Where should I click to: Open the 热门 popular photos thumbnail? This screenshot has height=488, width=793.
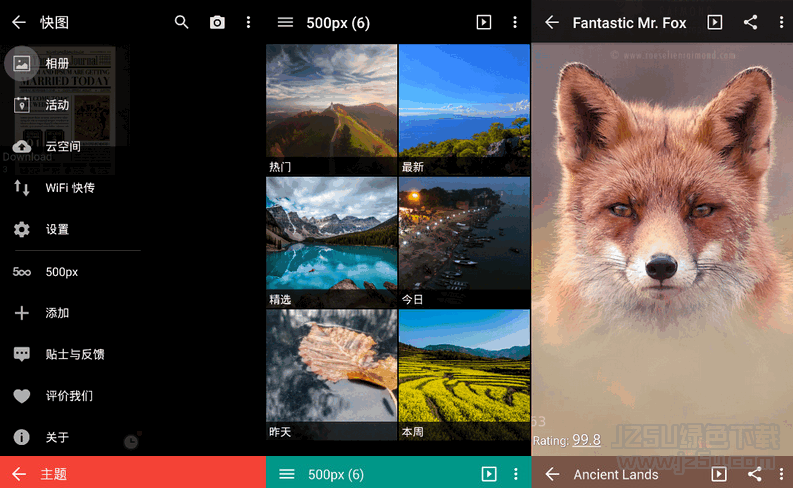pyautogui.click(x=331, y=110)
